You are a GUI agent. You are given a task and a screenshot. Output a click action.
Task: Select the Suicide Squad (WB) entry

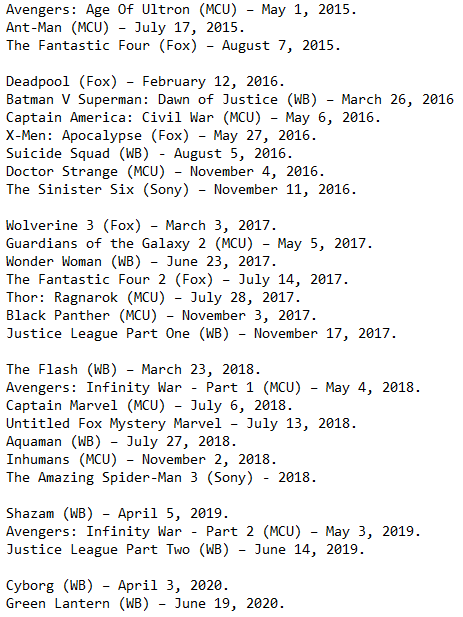pyautogui.click(x=149, y=153)
